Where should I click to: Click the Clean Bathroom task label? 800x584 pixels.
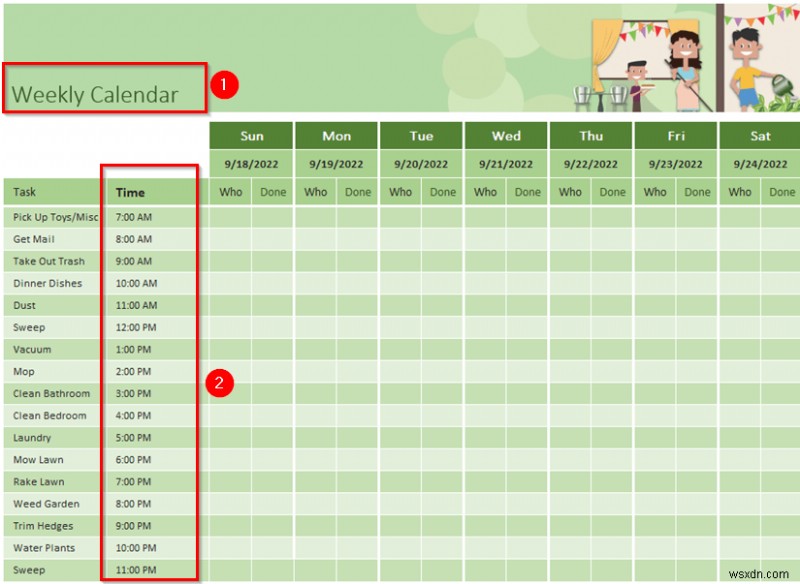tap(50, 393)
